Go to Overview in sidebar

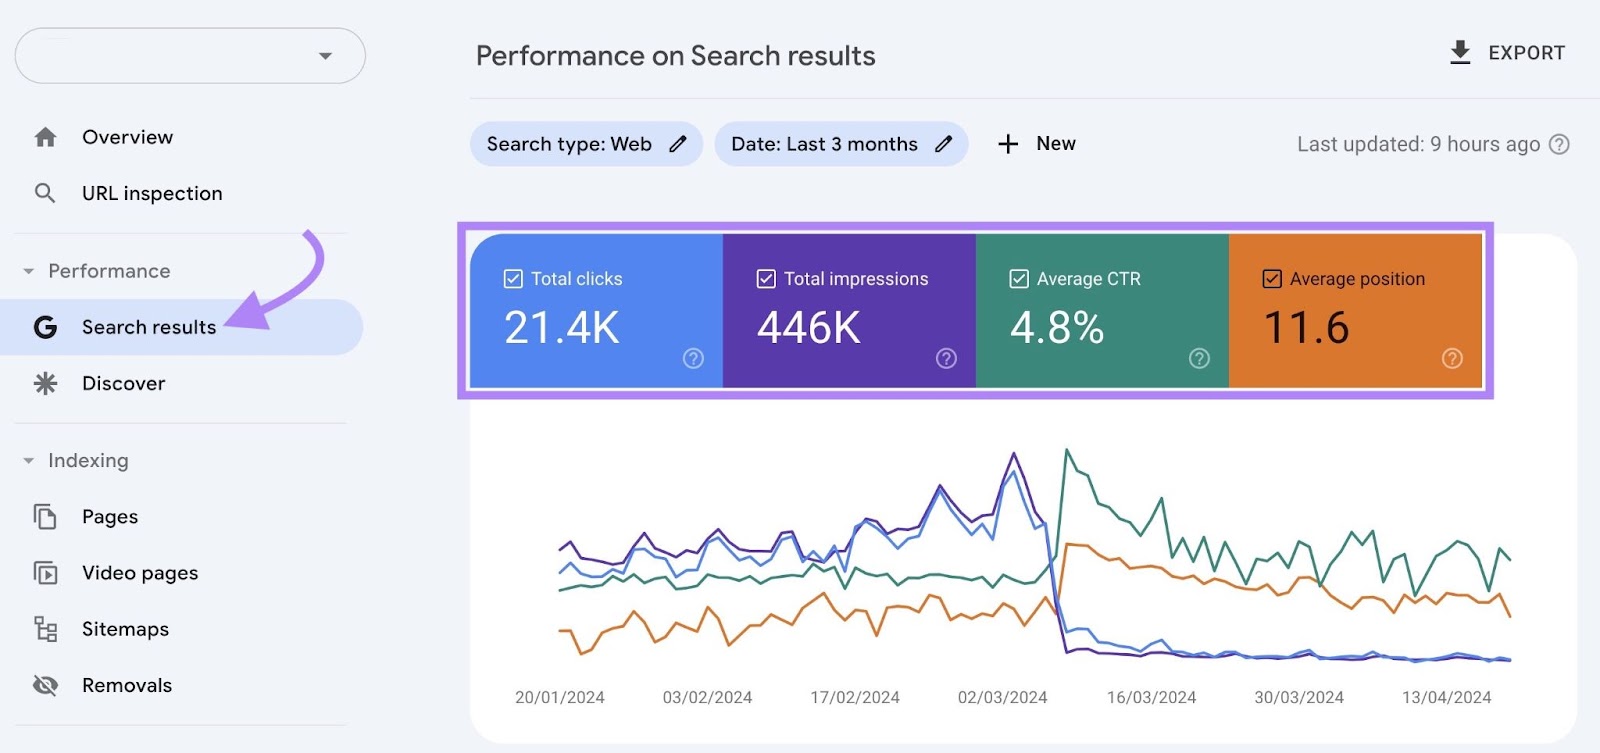pyautogui.click(x=127, y=137)
